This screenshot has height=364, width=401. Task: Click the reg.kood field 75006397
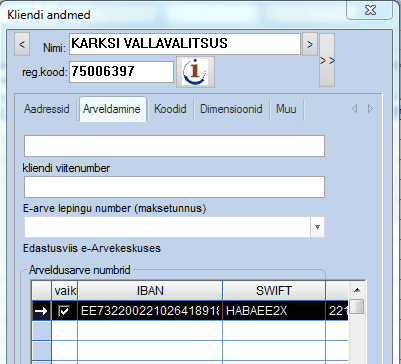click(x=121, y=72)
